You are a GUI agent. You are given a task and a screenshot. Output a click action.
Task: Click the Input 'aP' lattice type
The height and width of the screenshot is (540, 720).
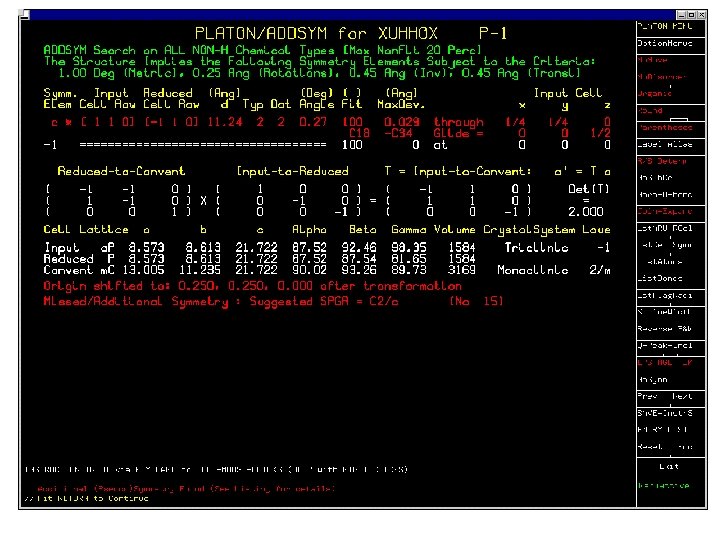(x=107, y=248)
